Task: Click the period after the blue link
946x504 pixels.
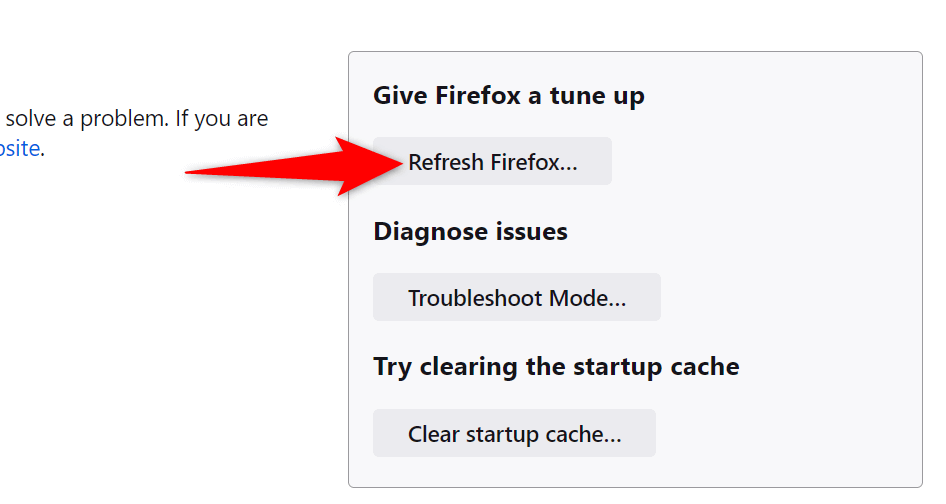Action: [43, 151]
